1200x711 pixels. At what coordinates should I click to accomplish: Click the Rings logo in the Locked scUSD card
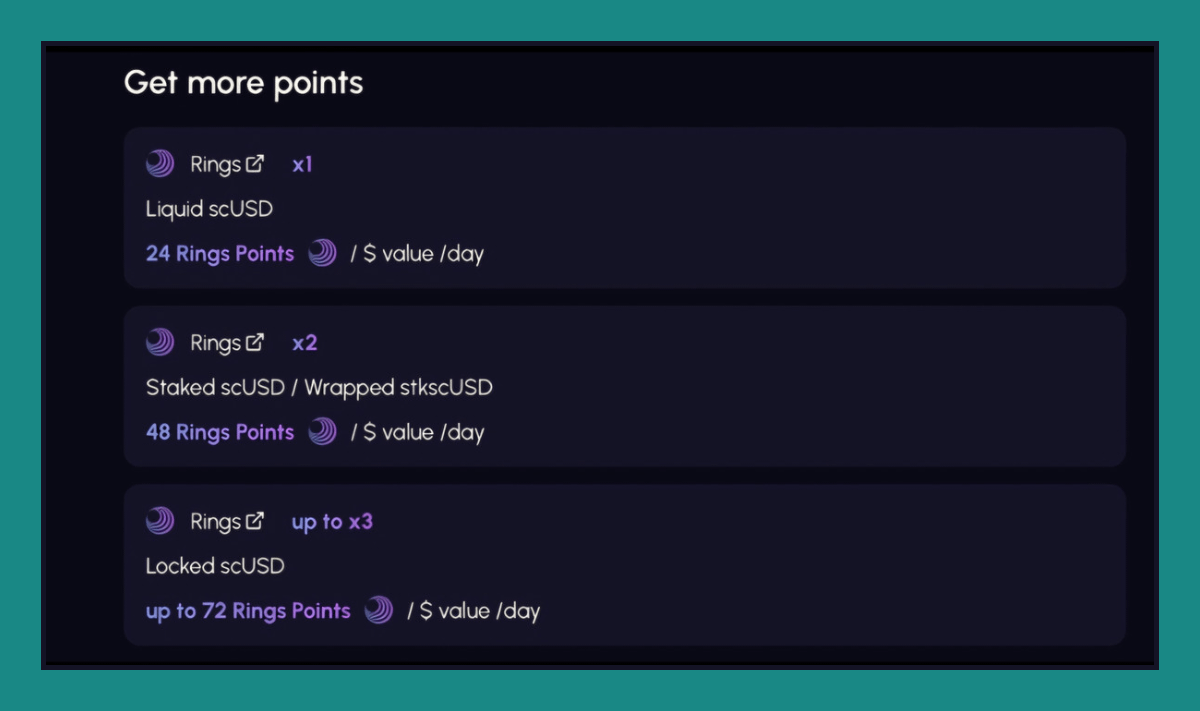160,521
